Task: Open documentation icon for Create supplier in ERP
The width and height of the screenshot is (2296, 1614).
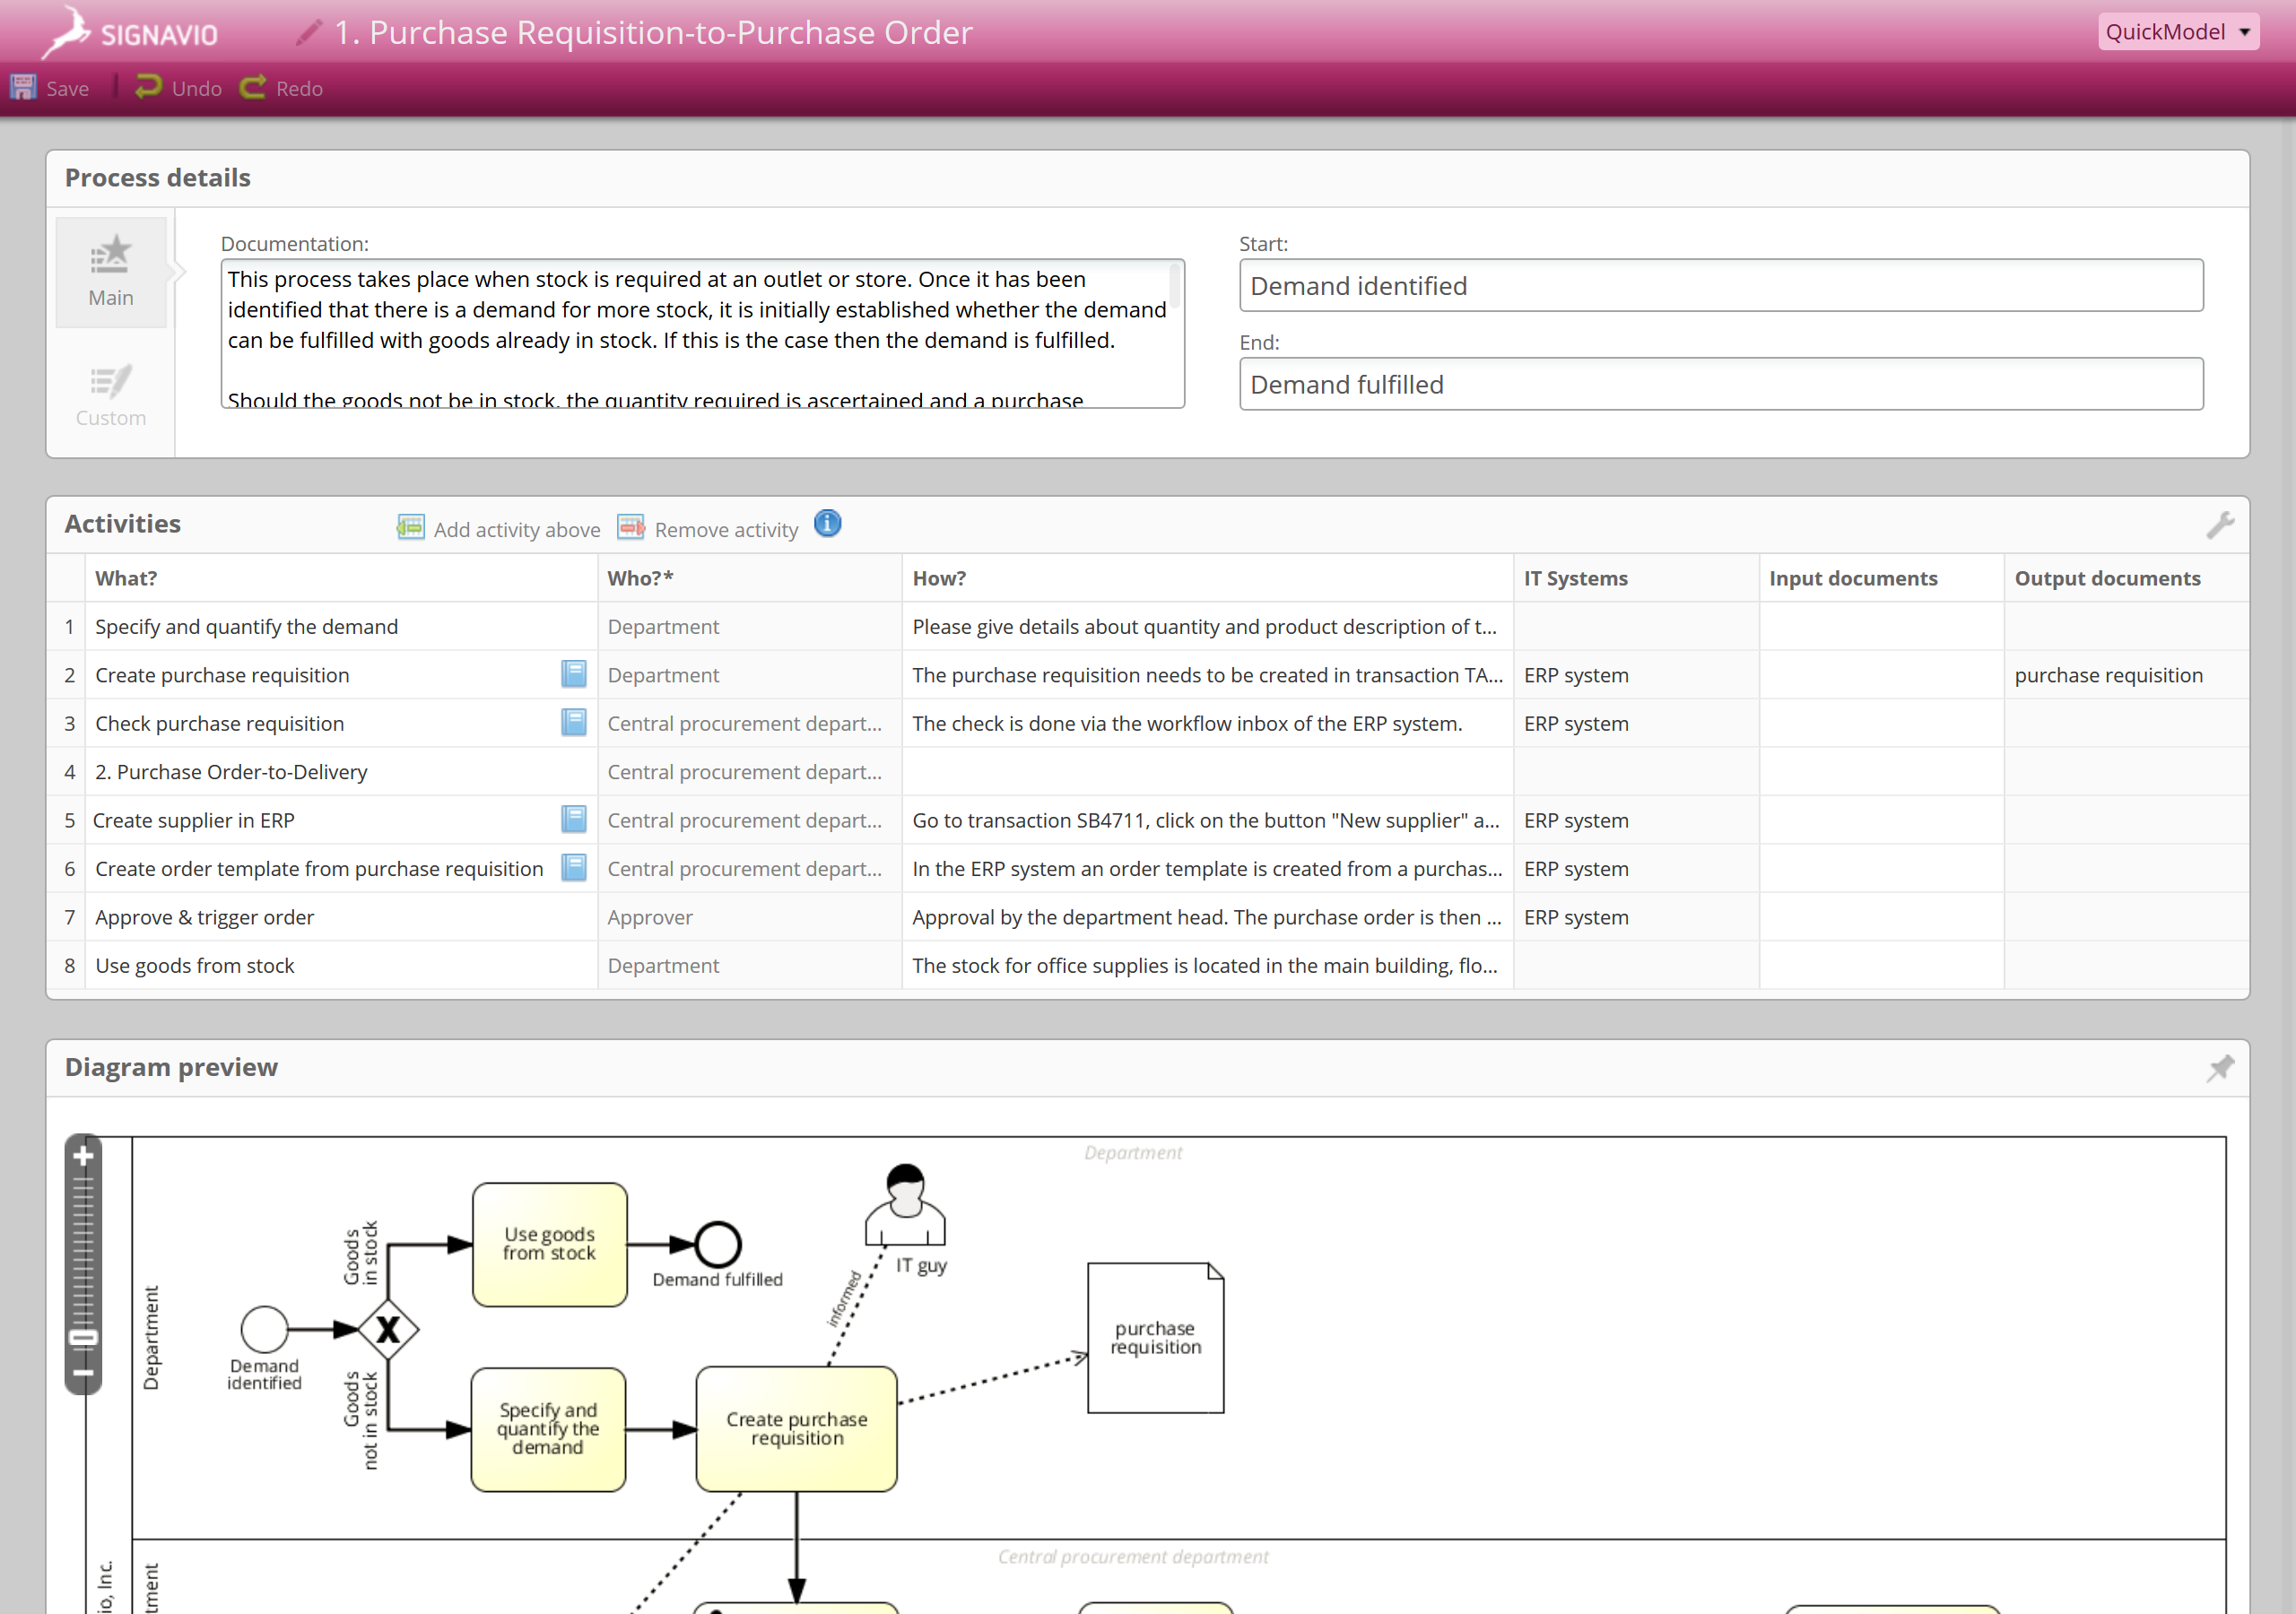Action: 574,820
